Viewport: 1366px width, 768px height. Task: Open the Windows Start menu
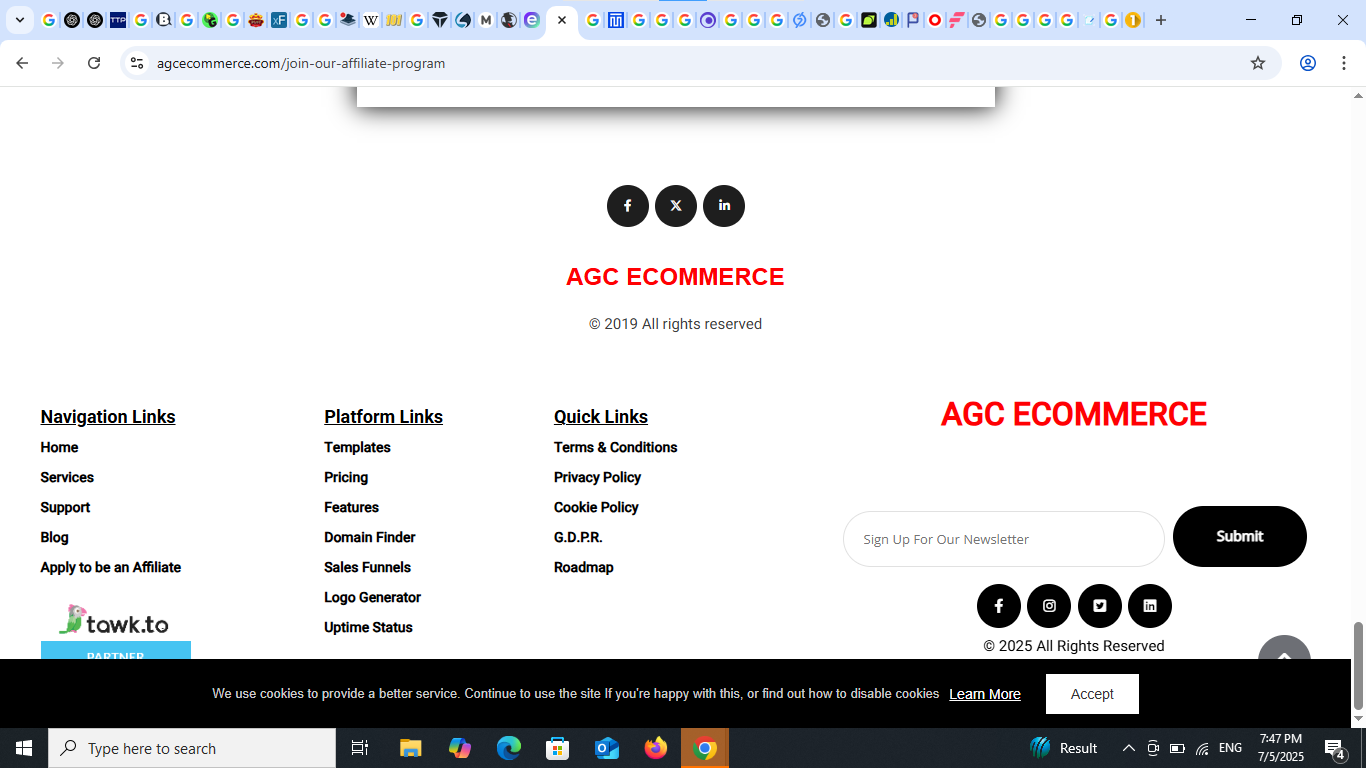[24, 748]
